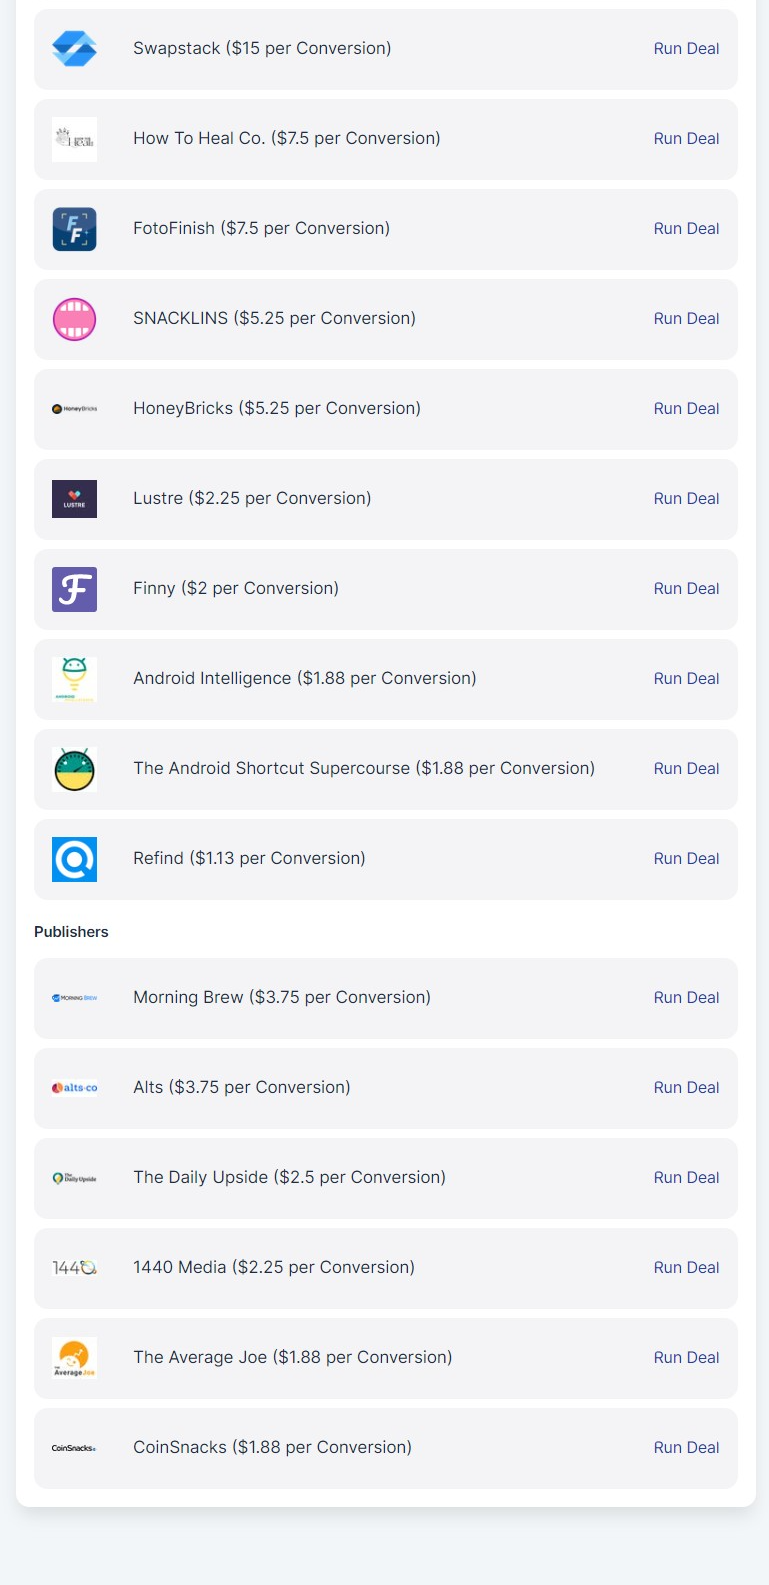Click the Publishers section heading

click(71, 932)
